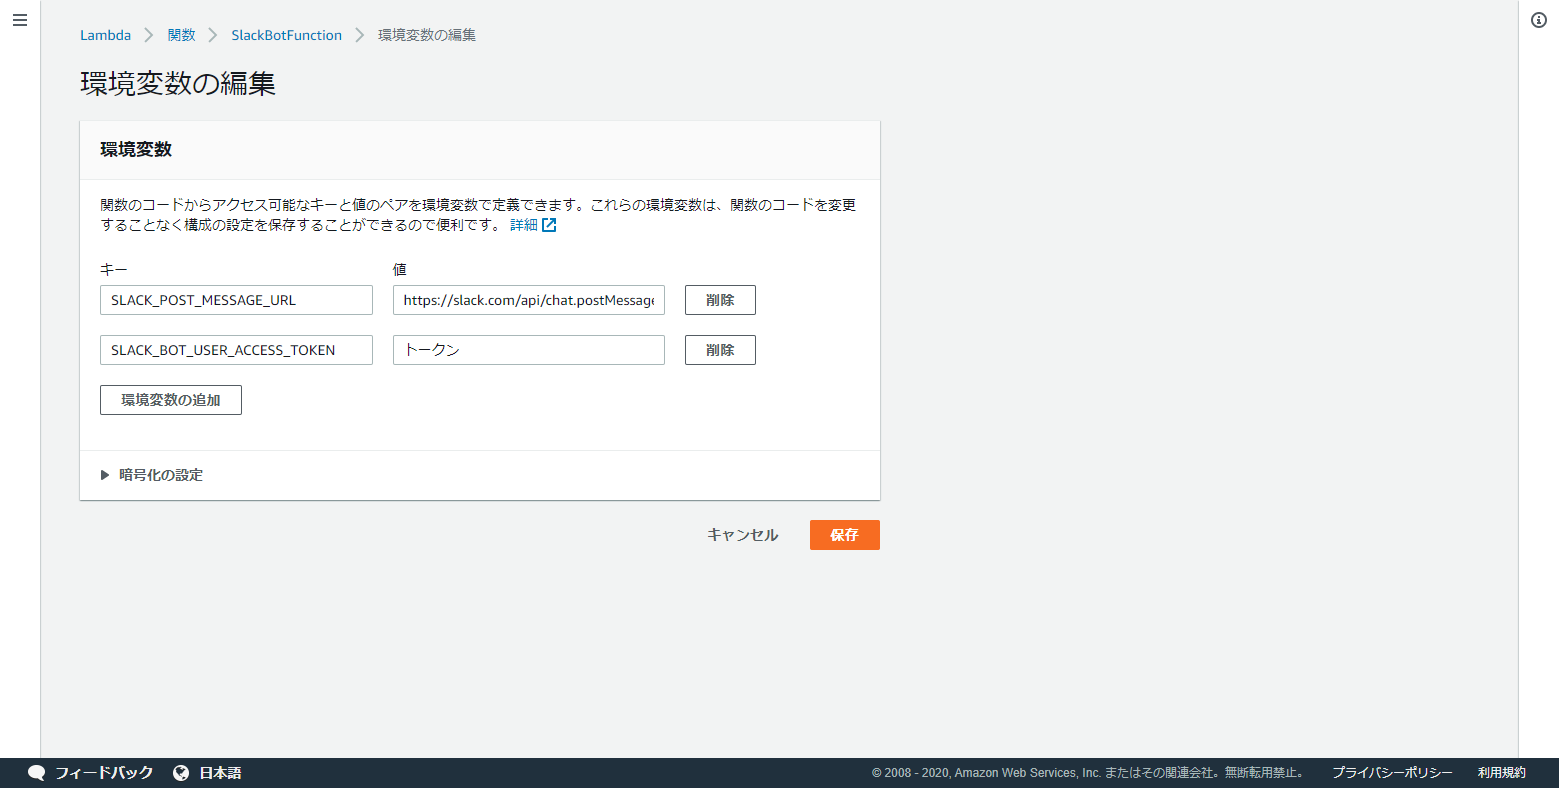This screenshot has width=1559, height=788.
Task: Expand the 暗号化の設定 section
Action: click(x=152, y=475)
